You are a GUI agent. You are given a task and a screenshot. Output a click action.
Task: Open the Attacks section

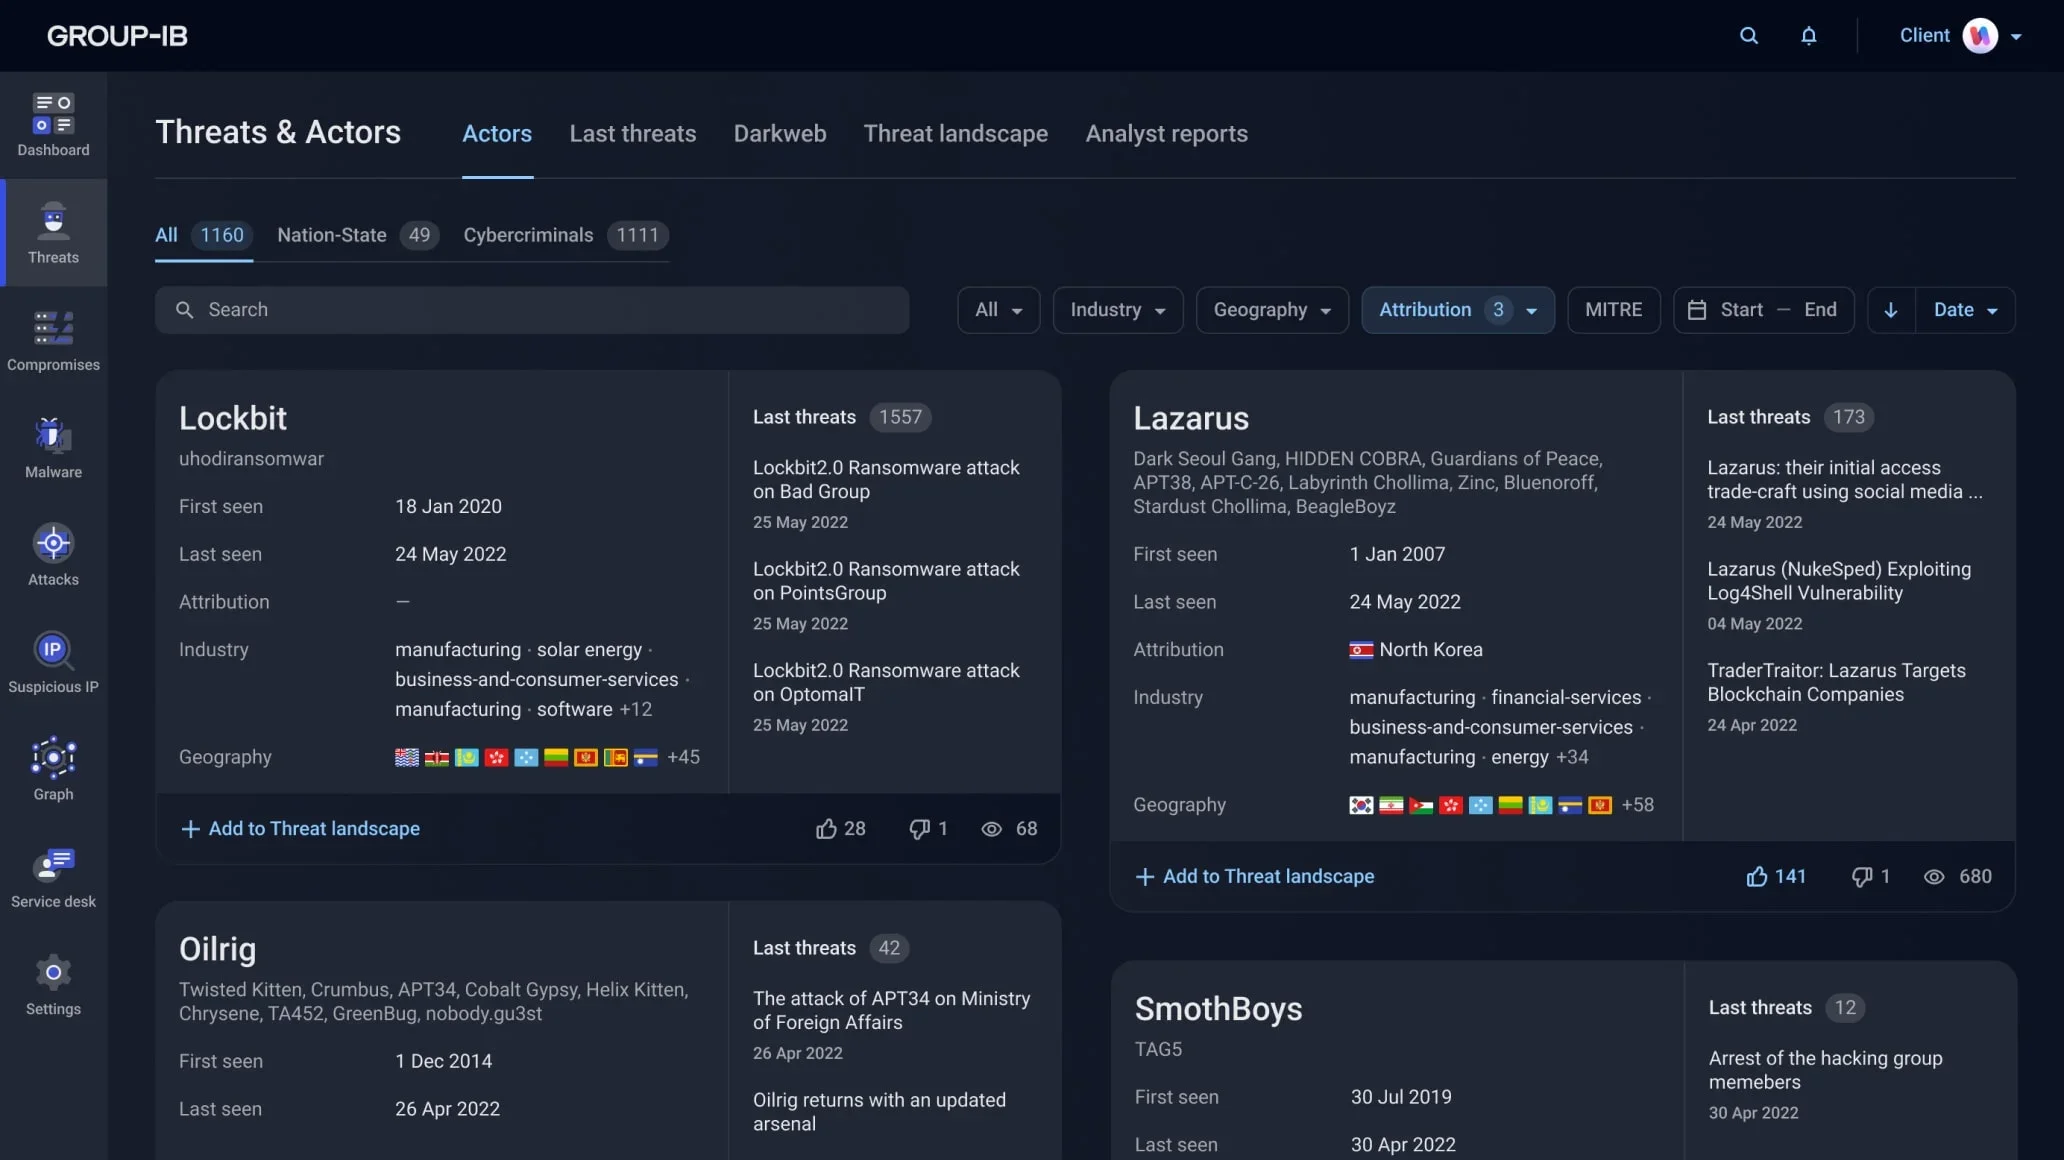pyautogui.click(x=53, y=555)
